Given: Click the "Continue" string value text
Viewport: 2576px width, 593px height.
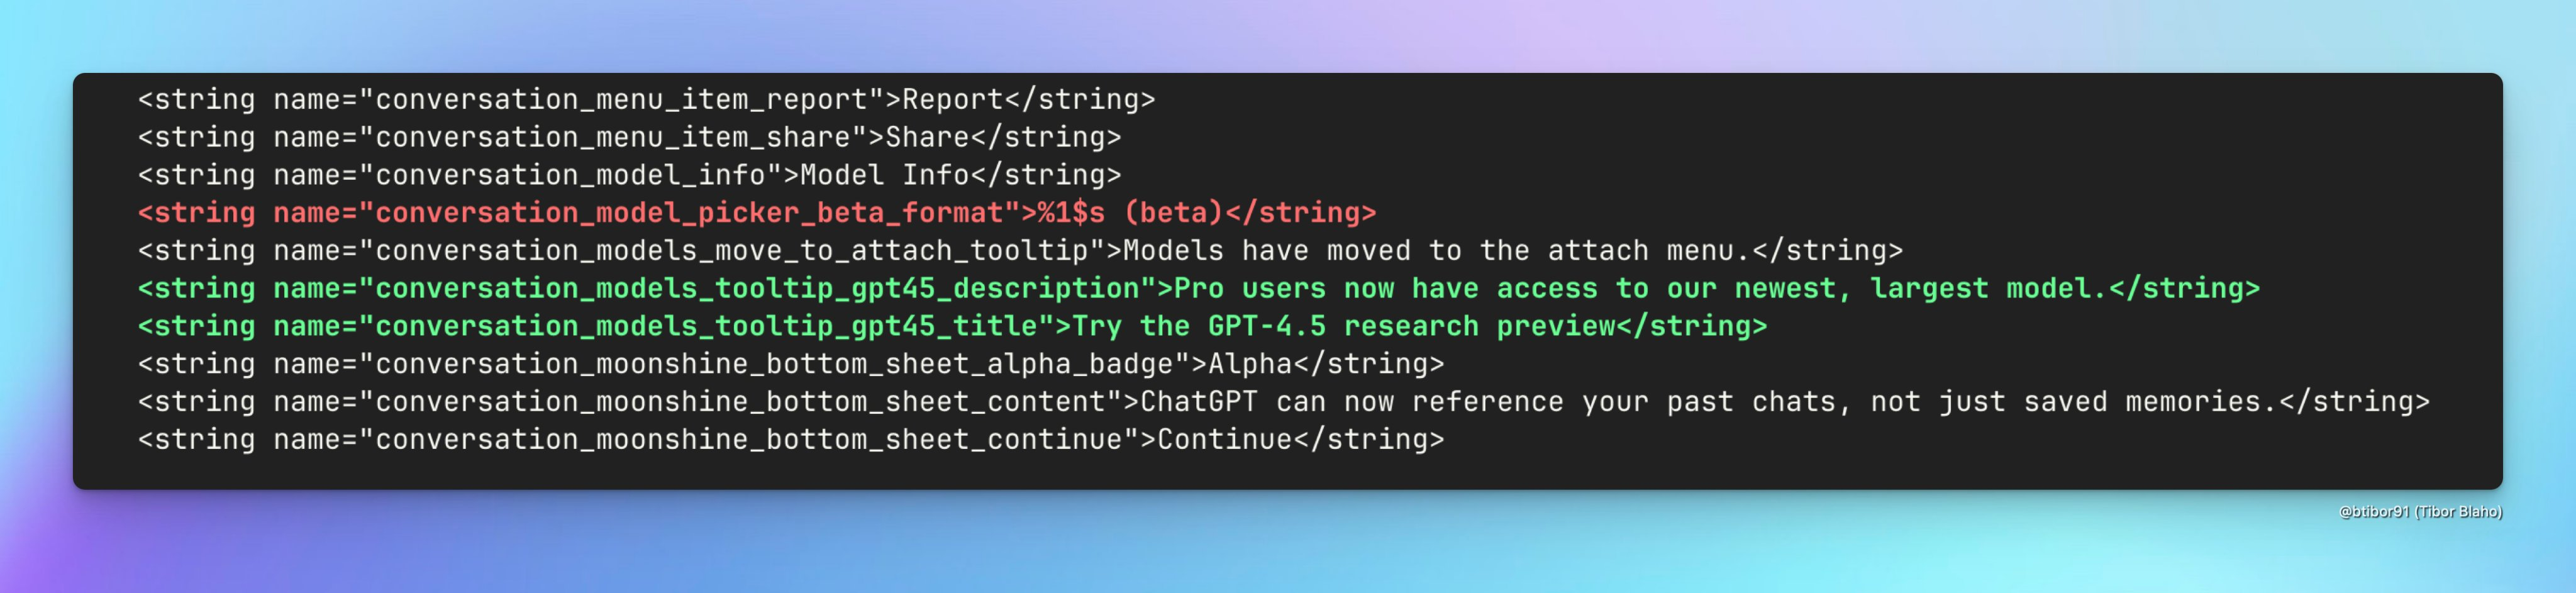Looking at the screenshot, I should coord(1224,440).
